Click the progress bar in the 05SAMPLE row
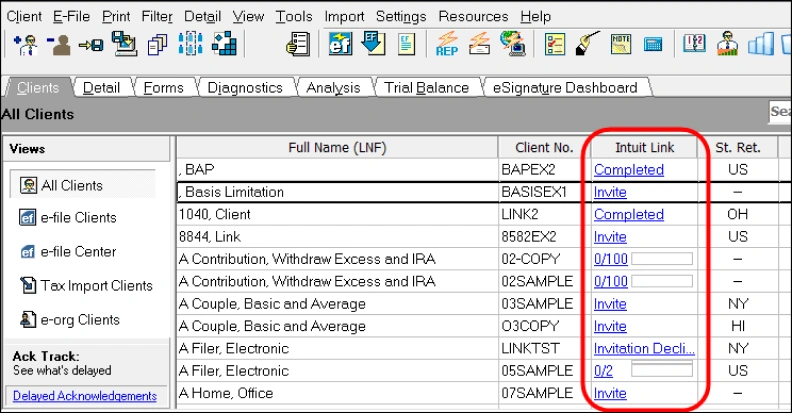 click(662, 369)
